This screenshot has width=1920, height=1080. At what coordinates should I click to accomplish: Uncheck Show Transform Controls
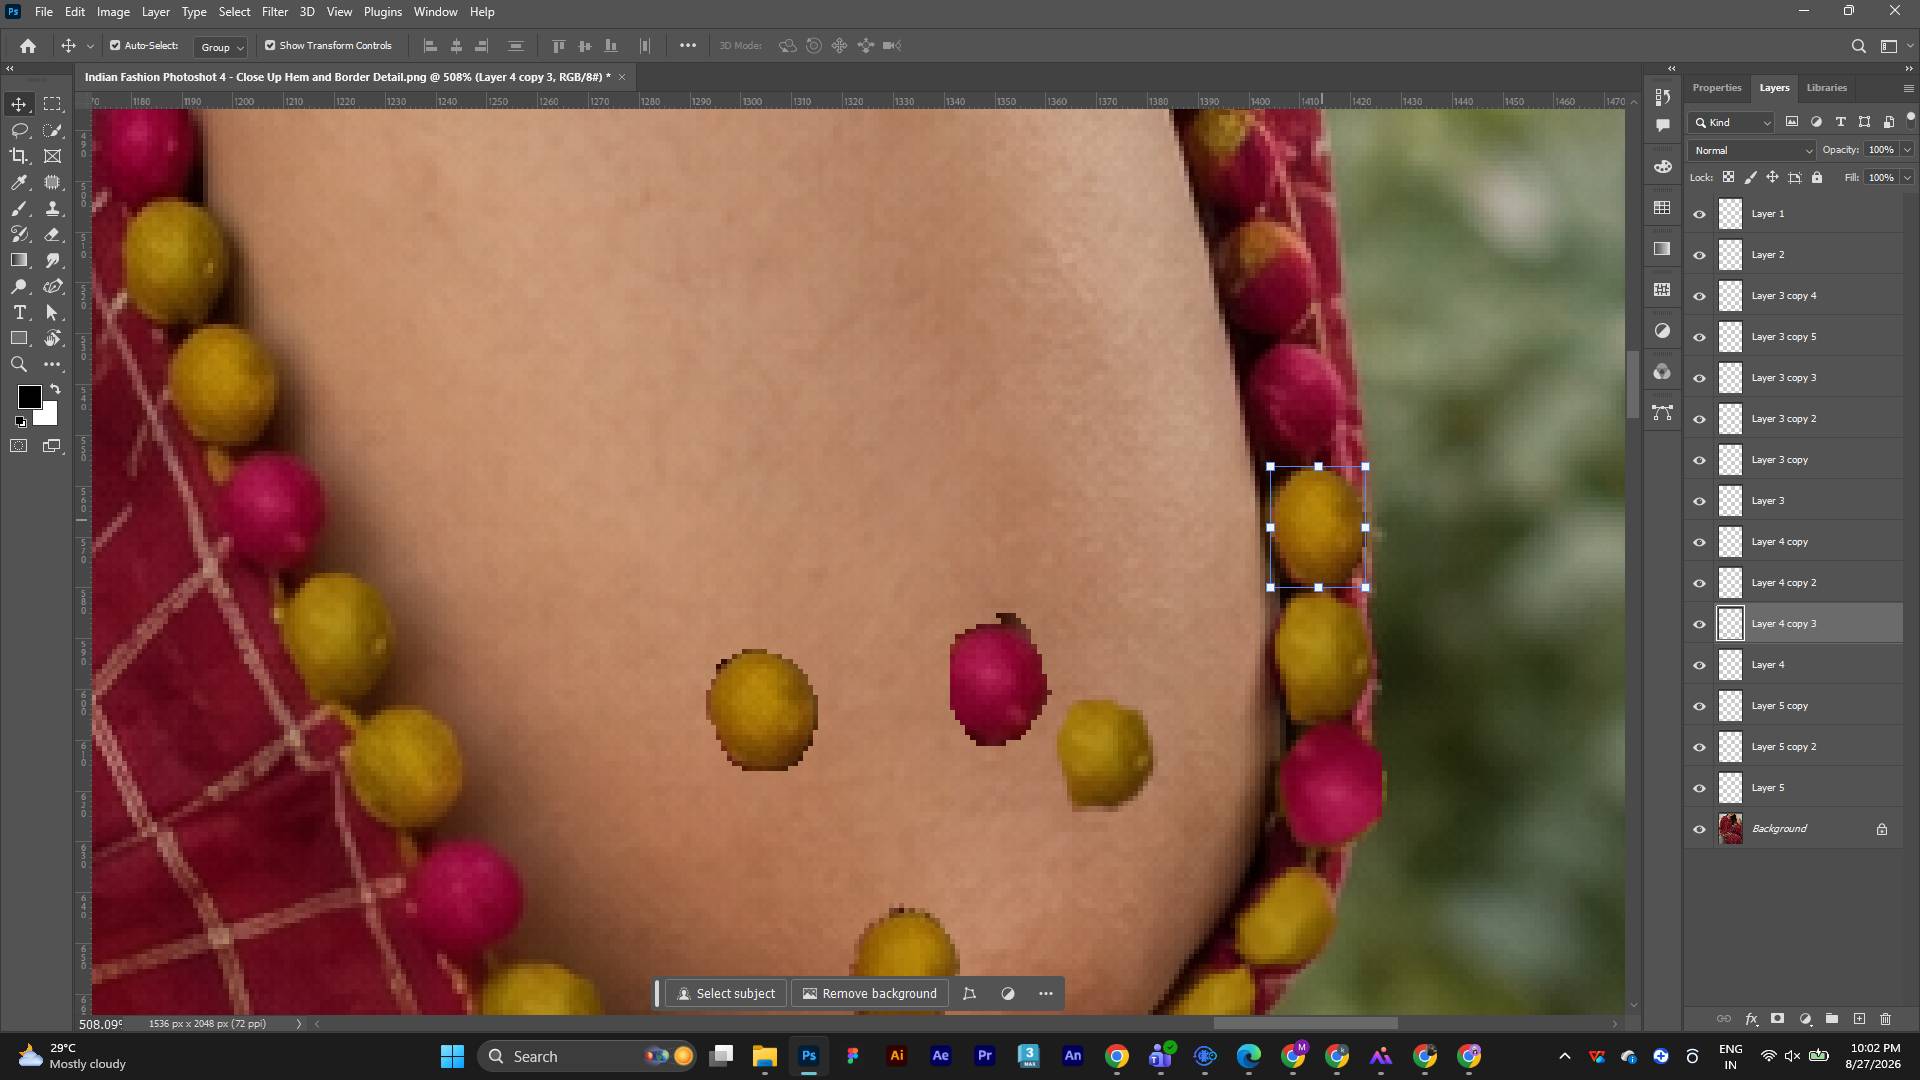click(270, 45)
